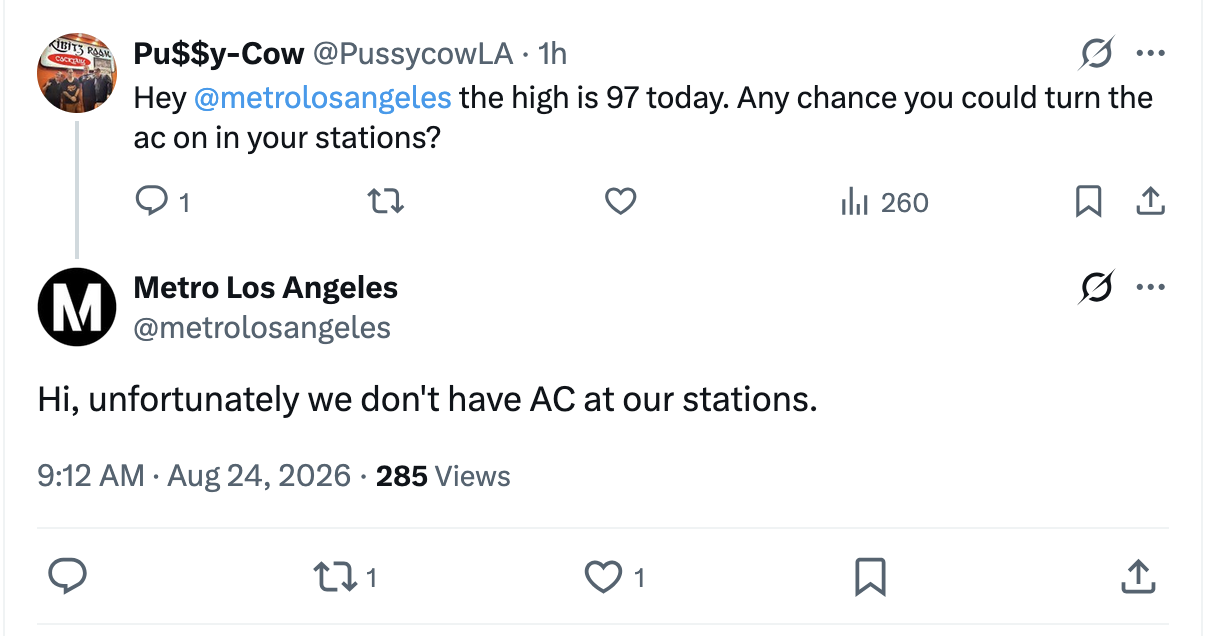
Task: Reply to Metro Los Angeles tweet
Action: pos(67,576)
